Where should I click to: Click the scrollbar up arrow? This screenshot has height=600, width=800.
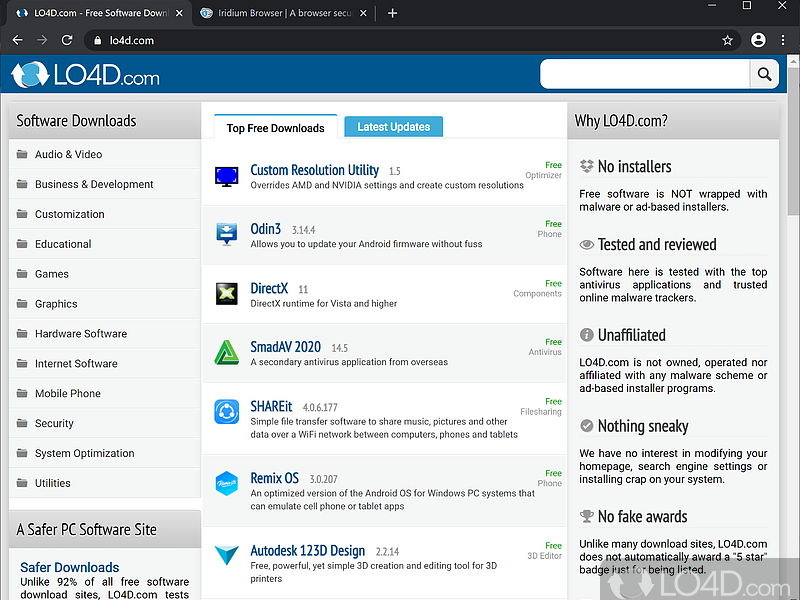coord(793,61)
